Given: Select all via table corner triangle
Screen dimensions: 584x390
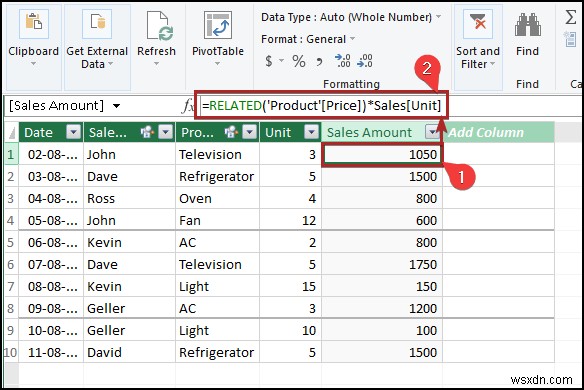Looking at the screenshot, I should point(12,132).
